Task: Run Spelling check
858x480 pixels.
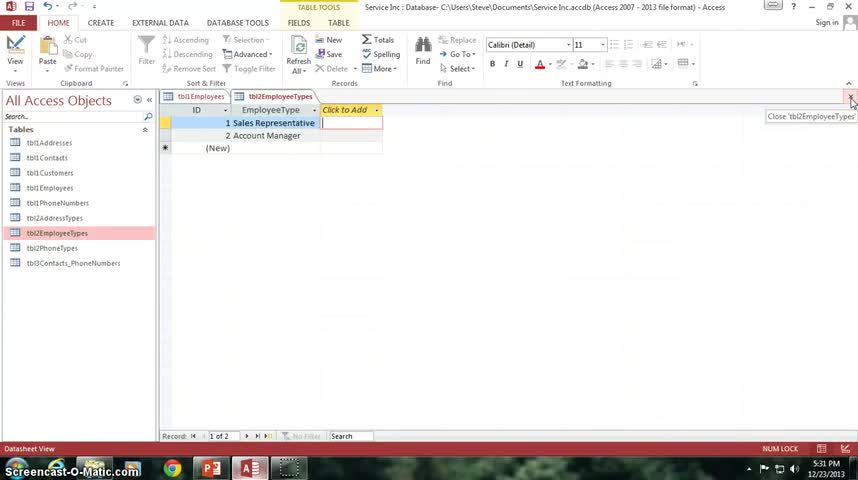Action: point(381,54)
